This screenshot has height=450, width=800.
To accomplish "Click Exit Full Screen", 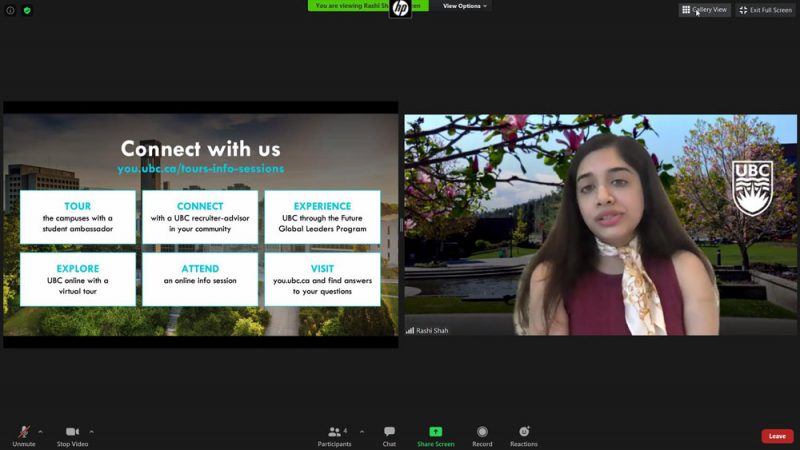I will pos(766,10).
